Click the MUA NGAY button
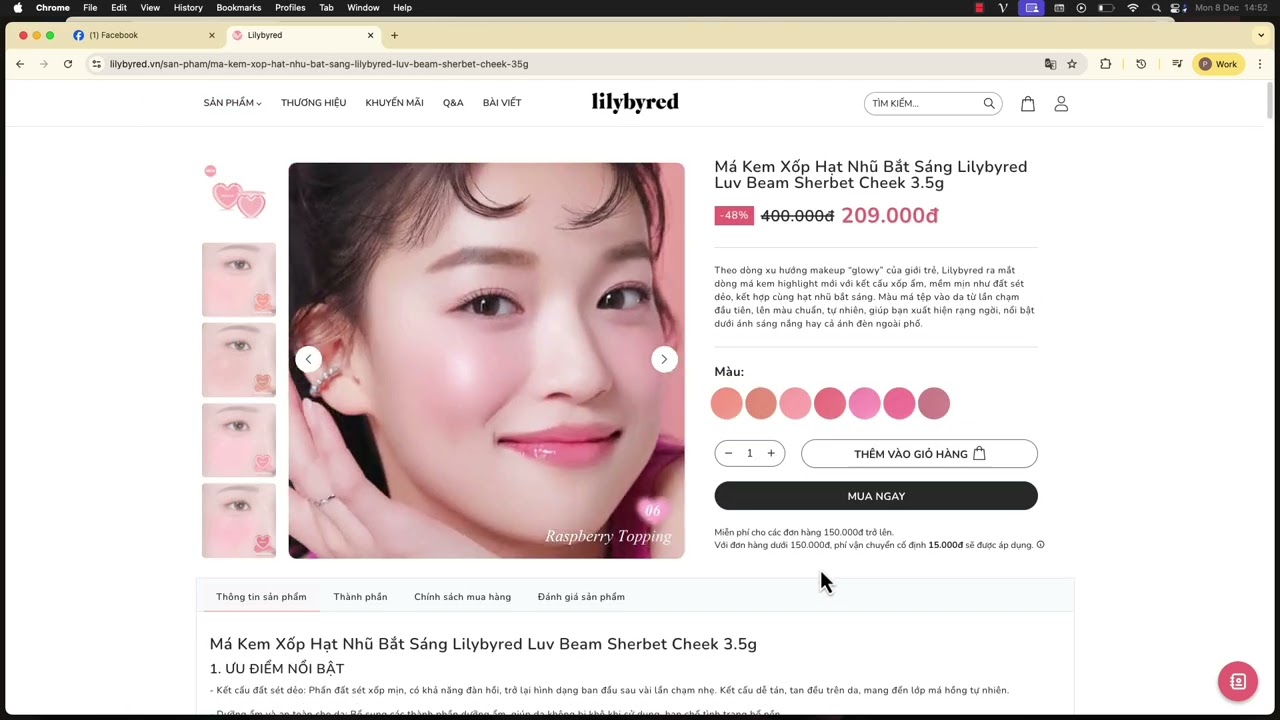The width and height of the screenshot is (1280, 720). click(876, 496)
